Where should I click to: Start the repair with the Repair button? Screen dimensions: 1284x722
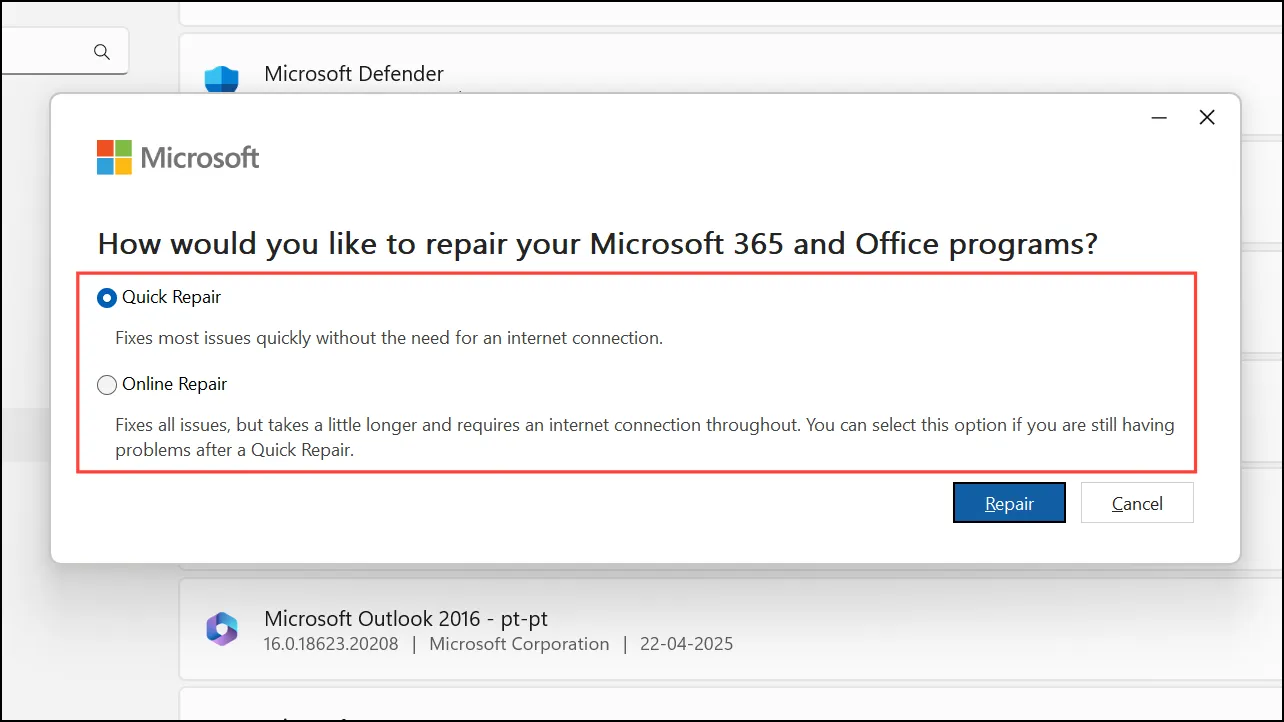pyautogui.click(x=1009, y=503)
